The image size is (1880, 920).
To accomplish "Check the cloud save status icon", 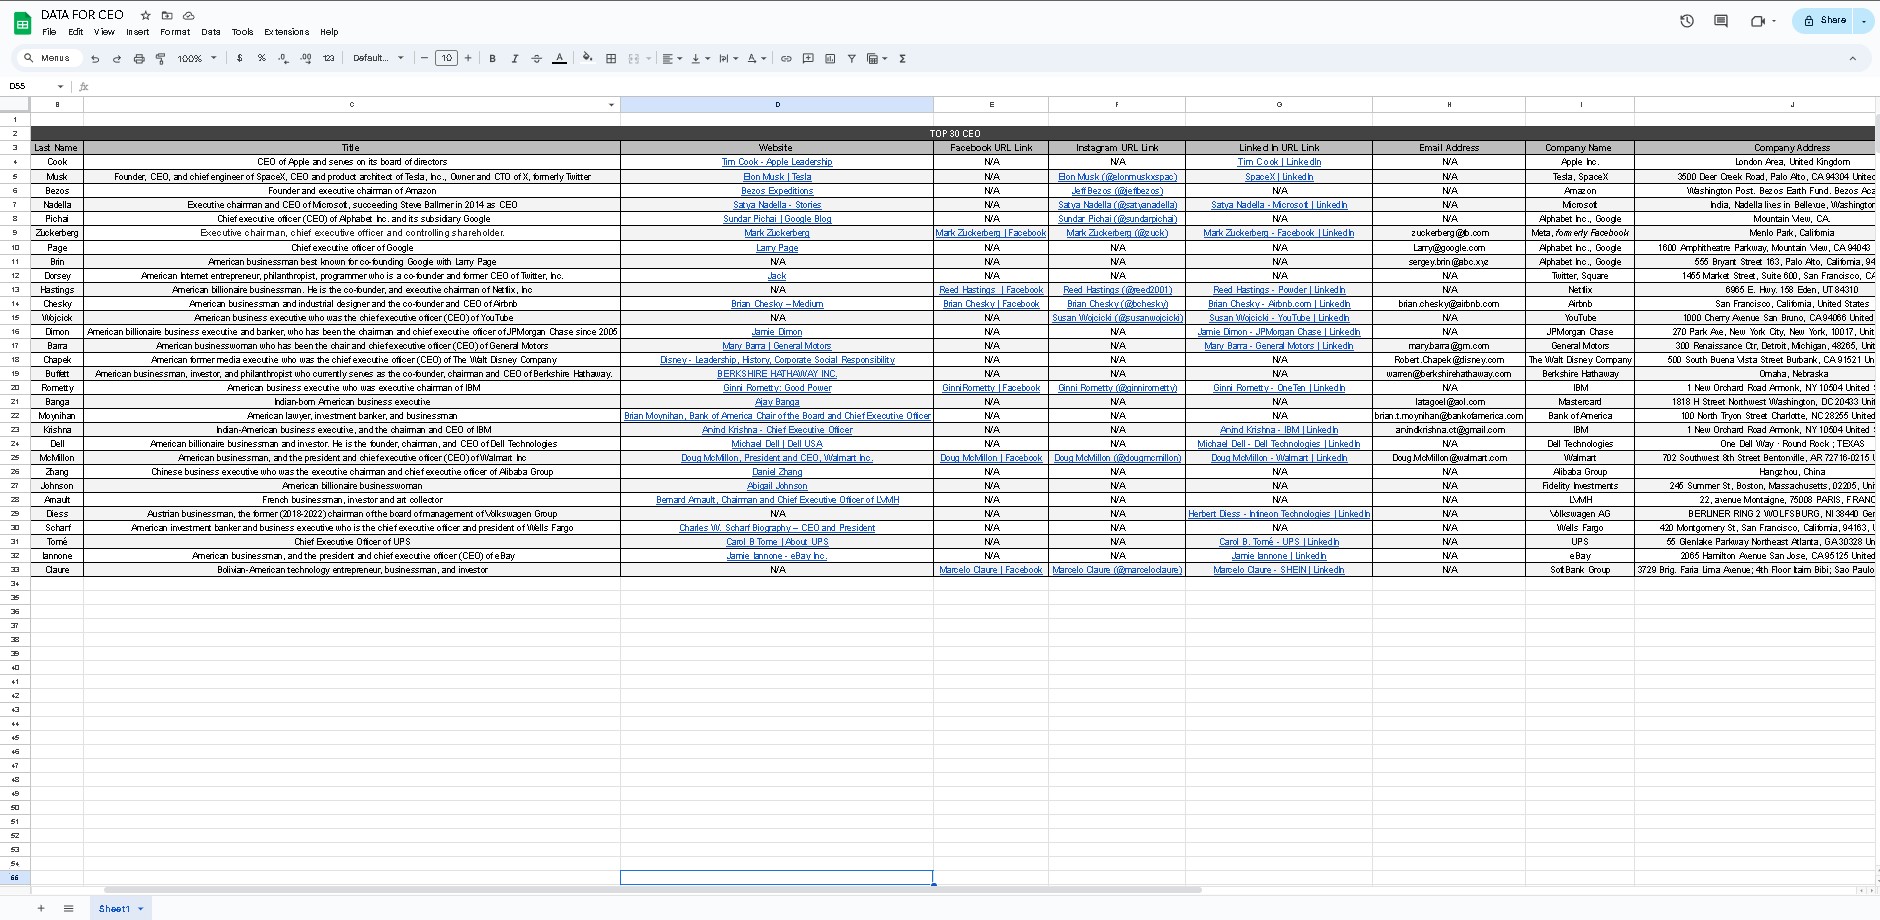I will [189, 15].
